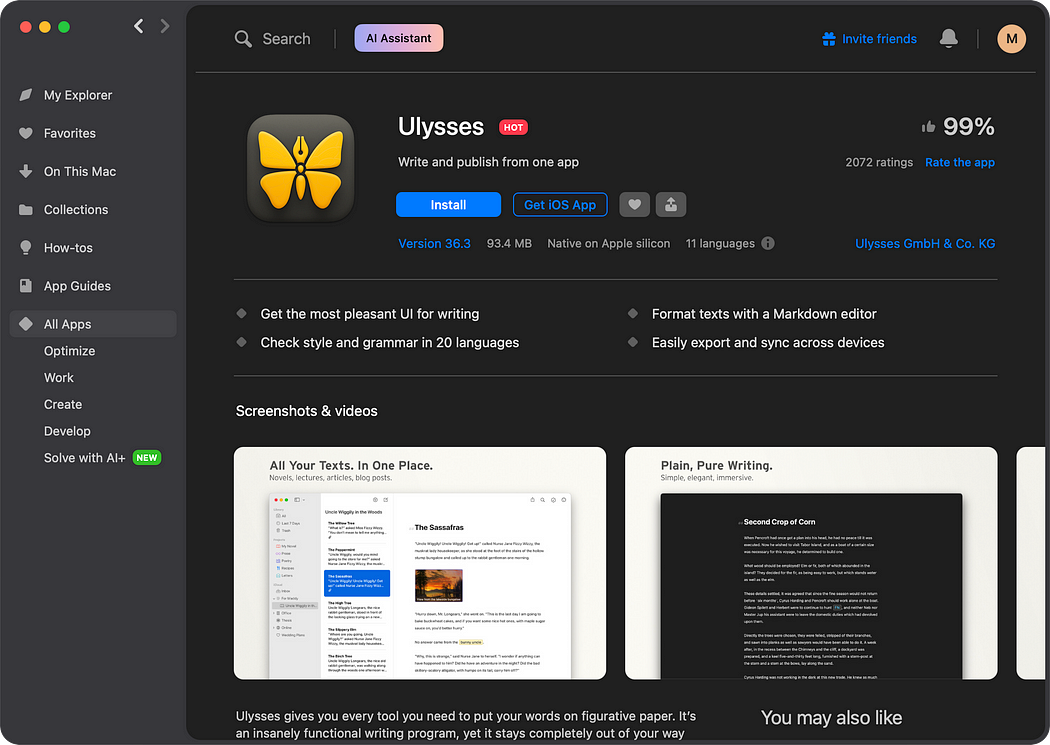Click Get iOS App button
Image resolution: width=1050 pixels, height=745 pixels.
click(559, 205)
